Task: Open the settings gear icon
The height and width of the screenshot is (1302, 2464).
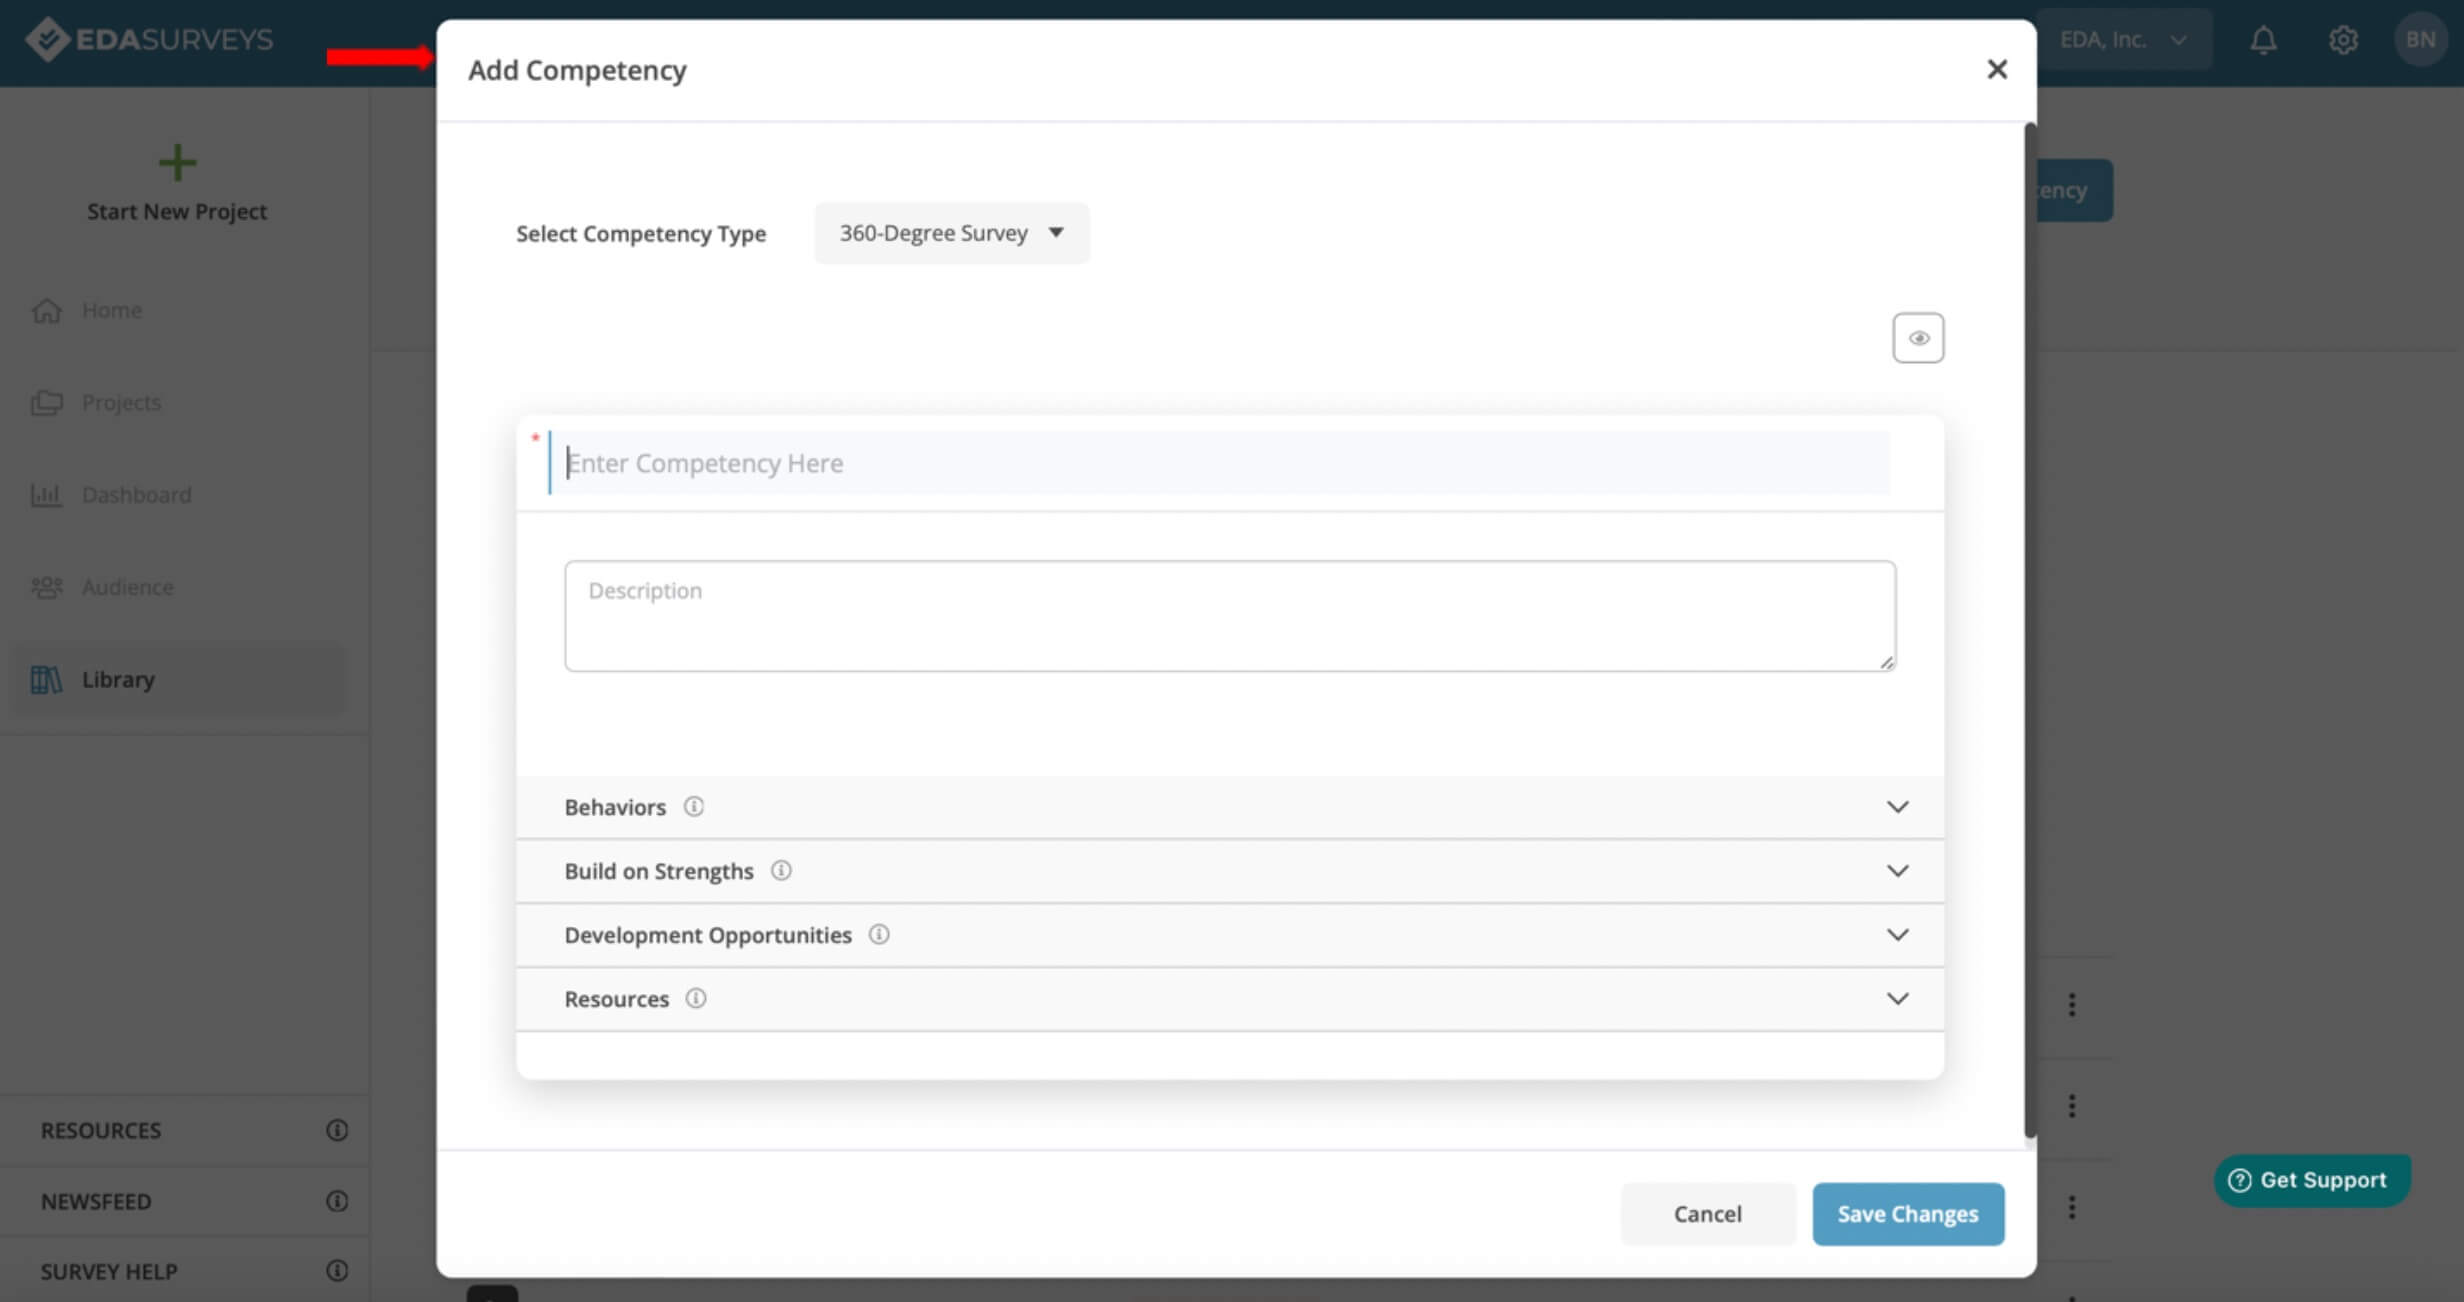Action: point(2343,40)
